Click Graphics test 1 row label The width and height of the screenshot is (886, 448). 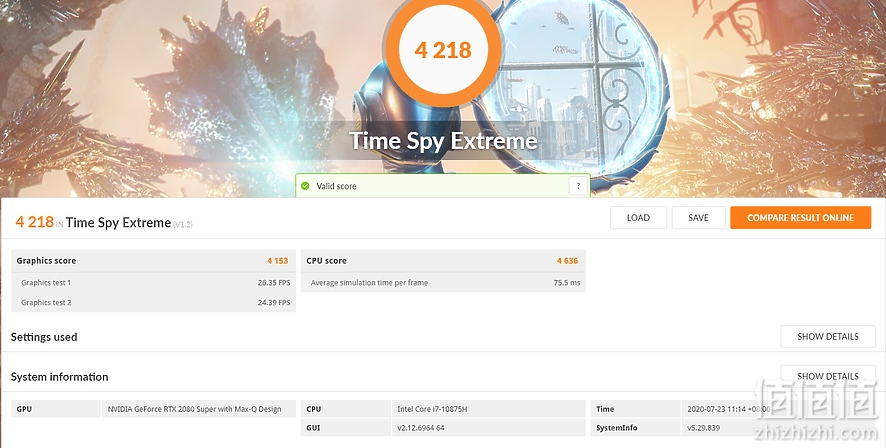click(x=46, y=282)
